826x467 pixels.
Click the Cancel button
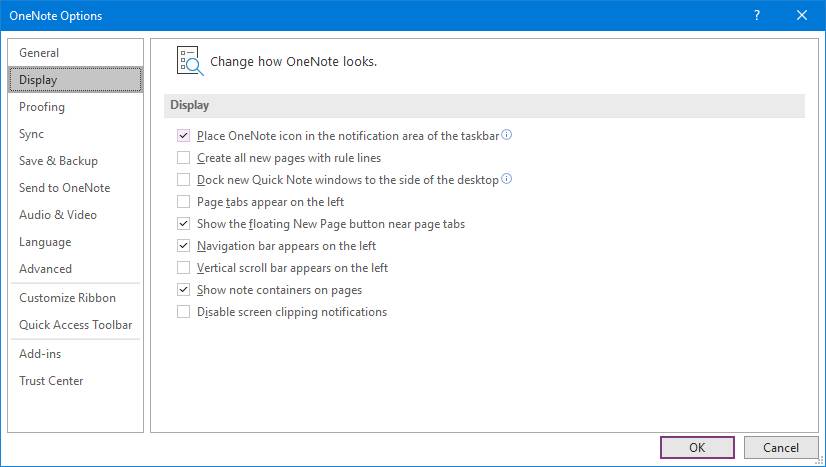click(781, 448)
